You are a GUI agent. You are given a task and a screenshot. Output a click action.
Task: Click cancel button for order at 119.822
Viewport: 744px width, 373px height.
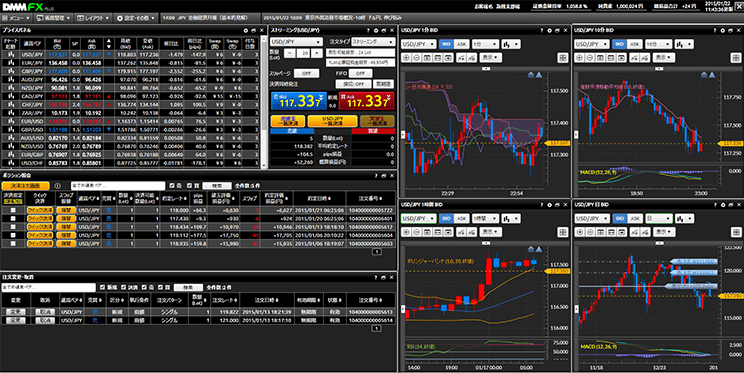tap(46, 312)
